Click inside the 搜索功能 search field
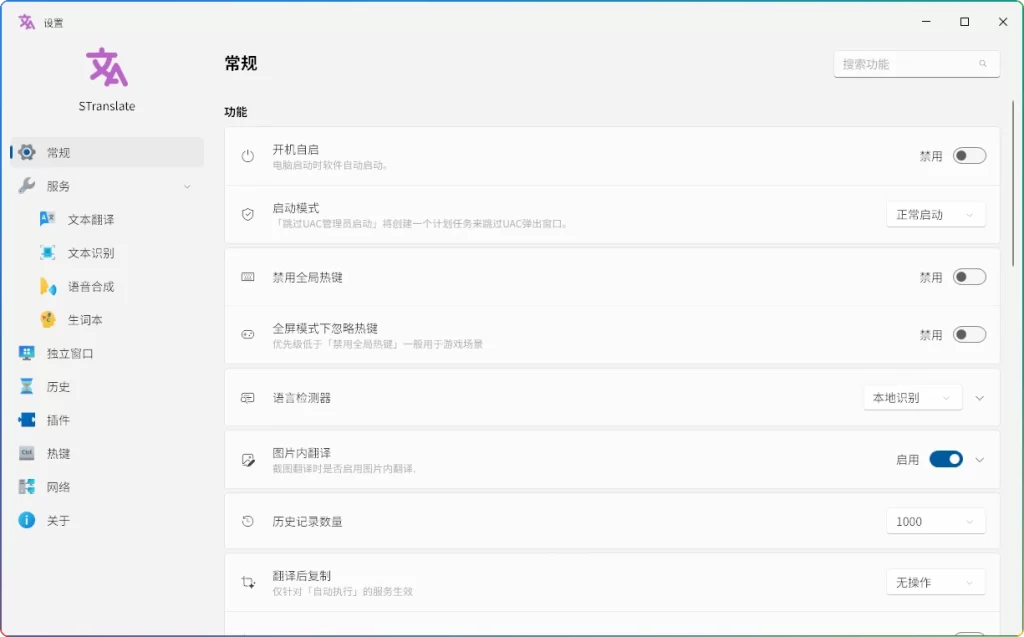1024x637 pixels. tap(910, 63)
